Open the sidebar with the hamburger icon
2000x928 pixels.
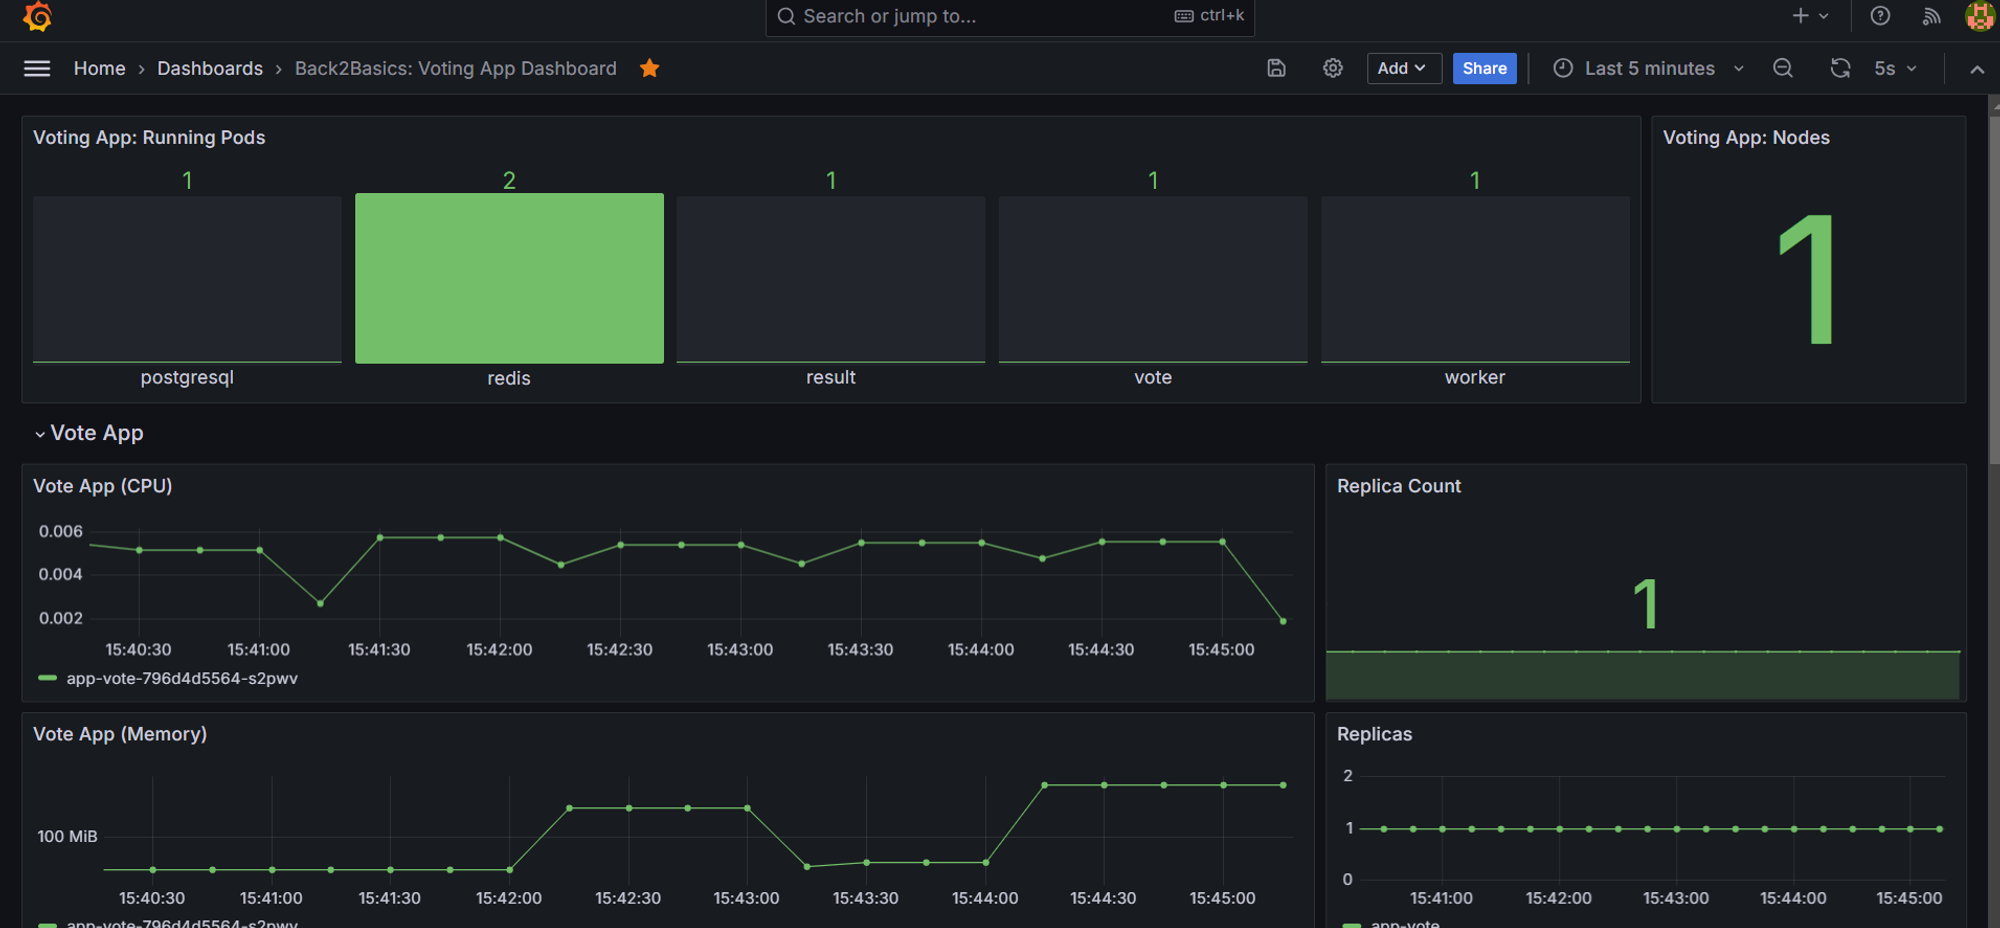(37, 68)
